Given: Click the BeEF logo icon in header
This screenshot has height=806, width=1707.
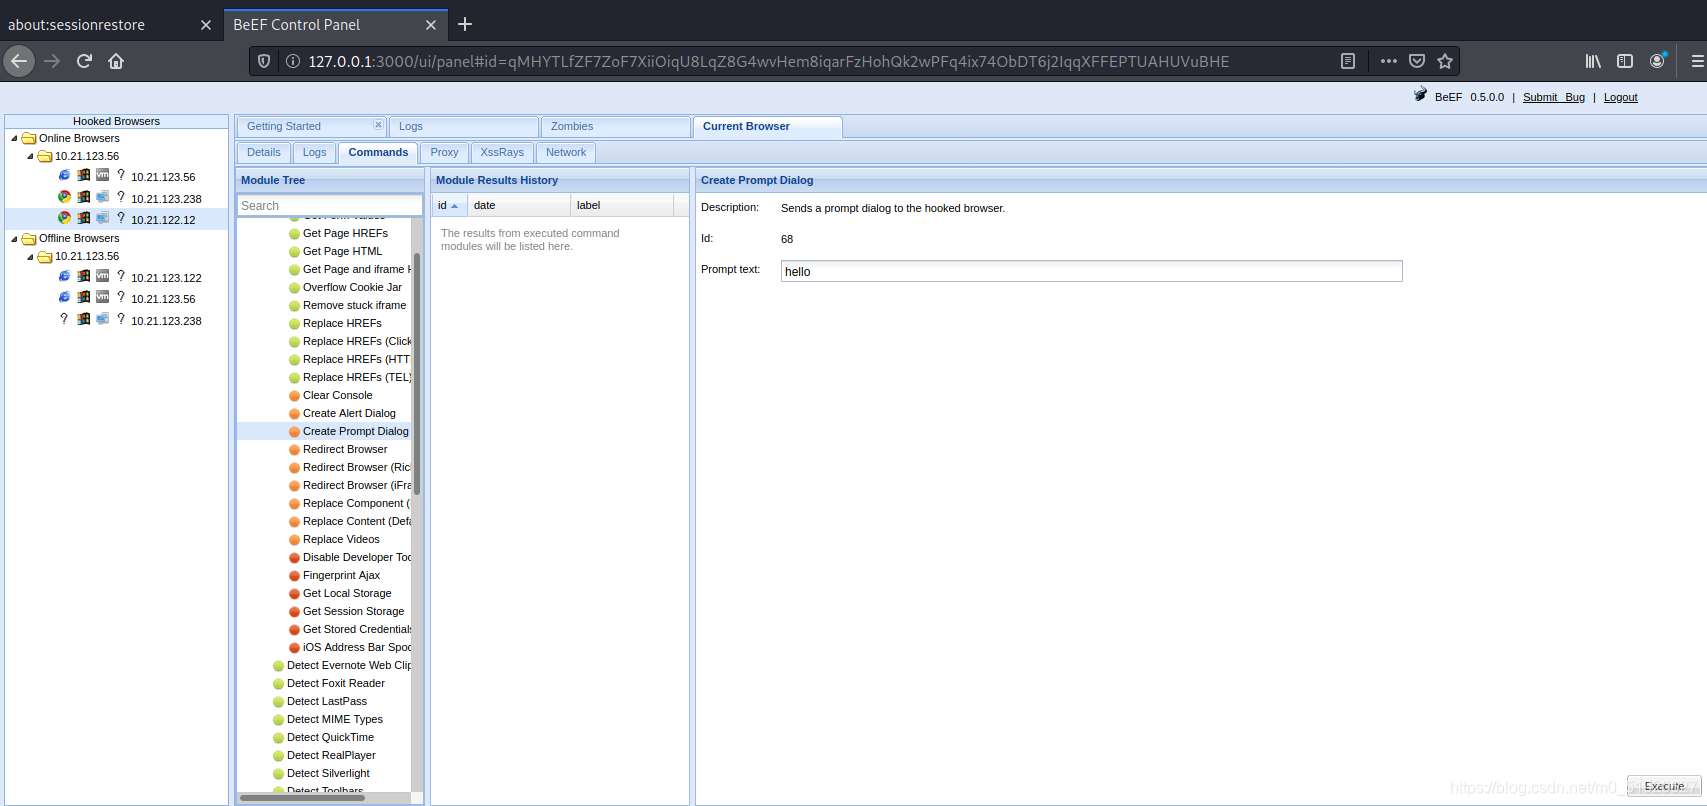Looking at the screenshot, I should tap(1420, 94).
